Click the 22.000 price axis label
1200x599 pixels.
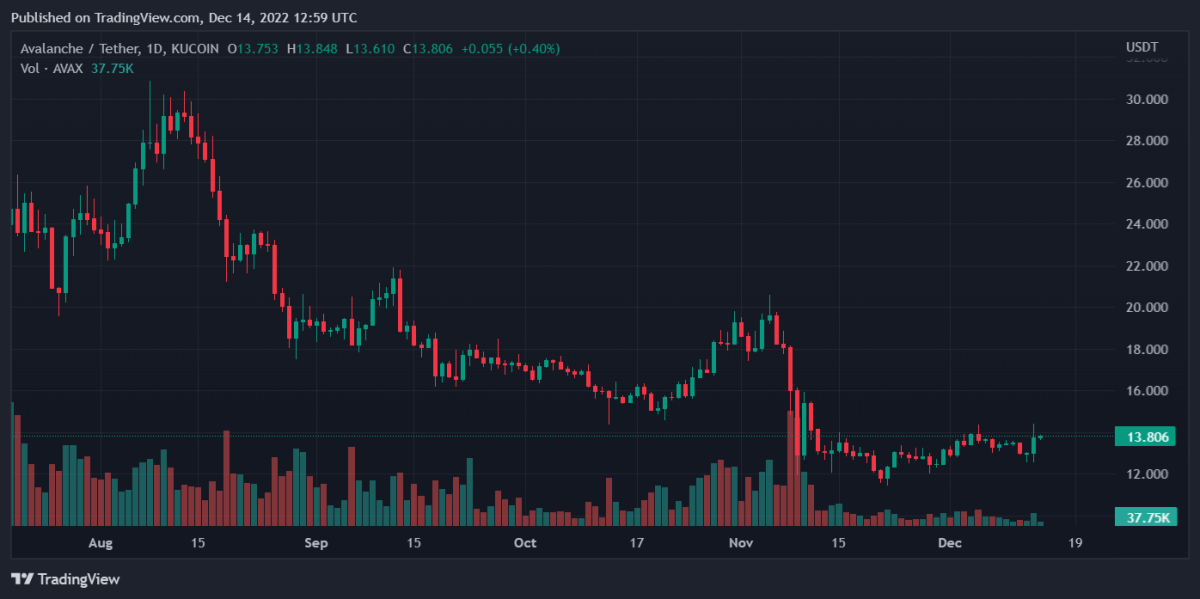(x=1147, y=267)
